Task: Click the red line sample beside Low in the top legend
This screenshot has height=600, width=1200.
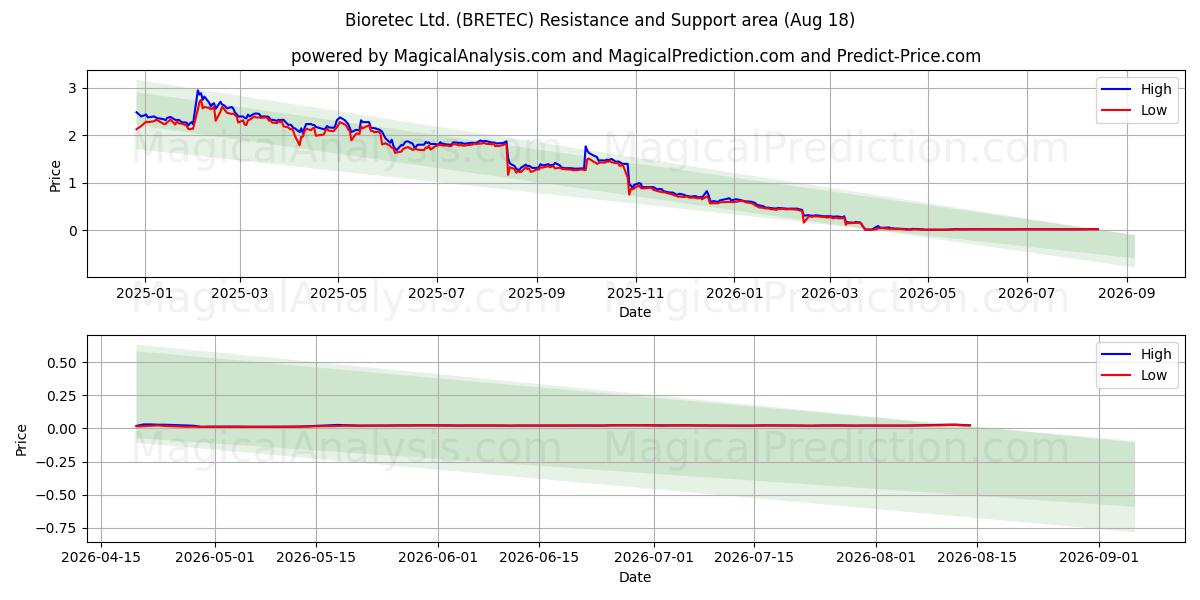Action: tap(1117, 110)
